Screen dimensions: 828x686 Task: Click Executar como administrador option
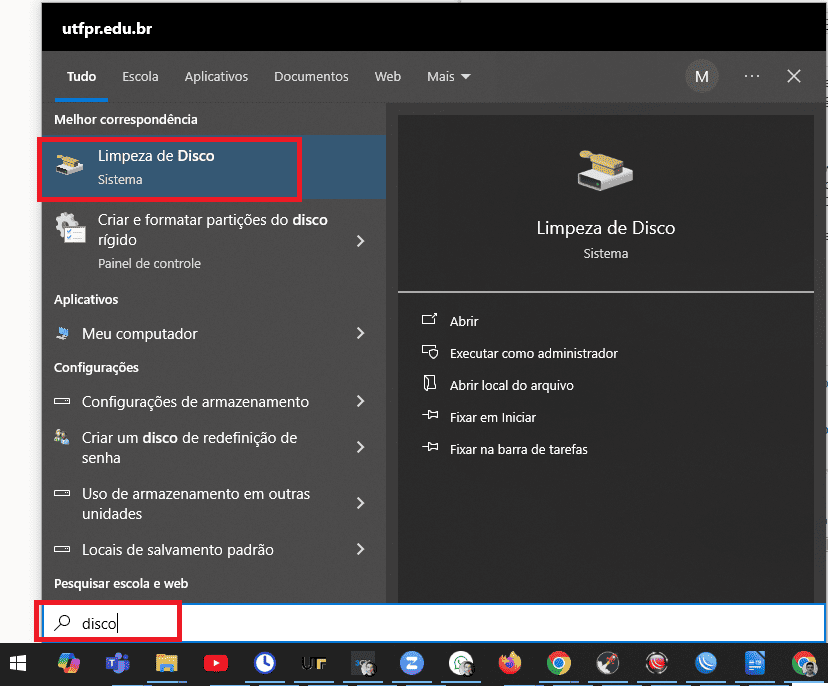tap(533, 353)
